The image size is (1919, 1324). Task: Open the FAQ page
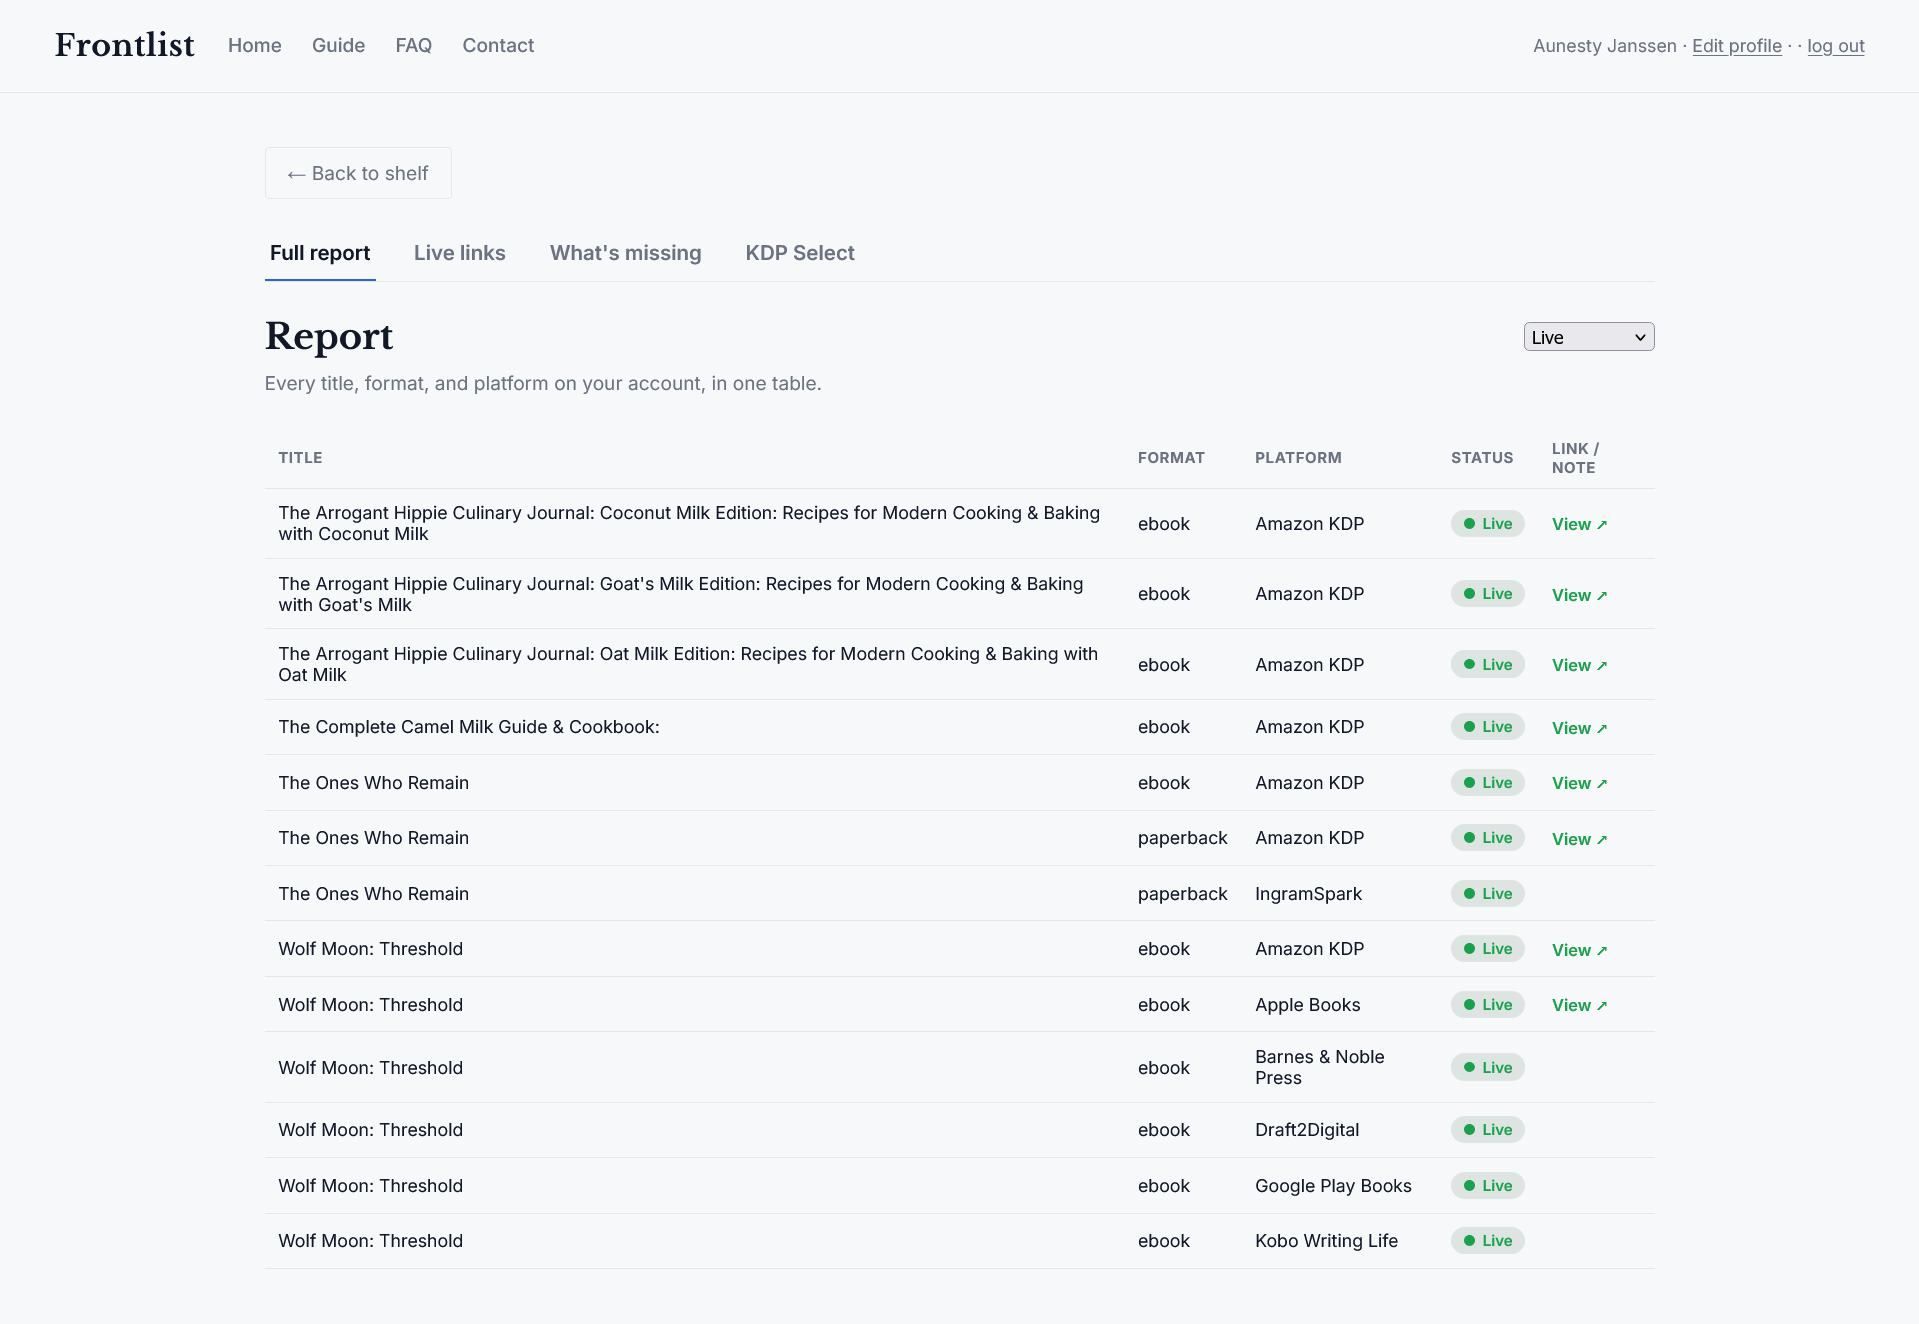(x=414, y=45)
